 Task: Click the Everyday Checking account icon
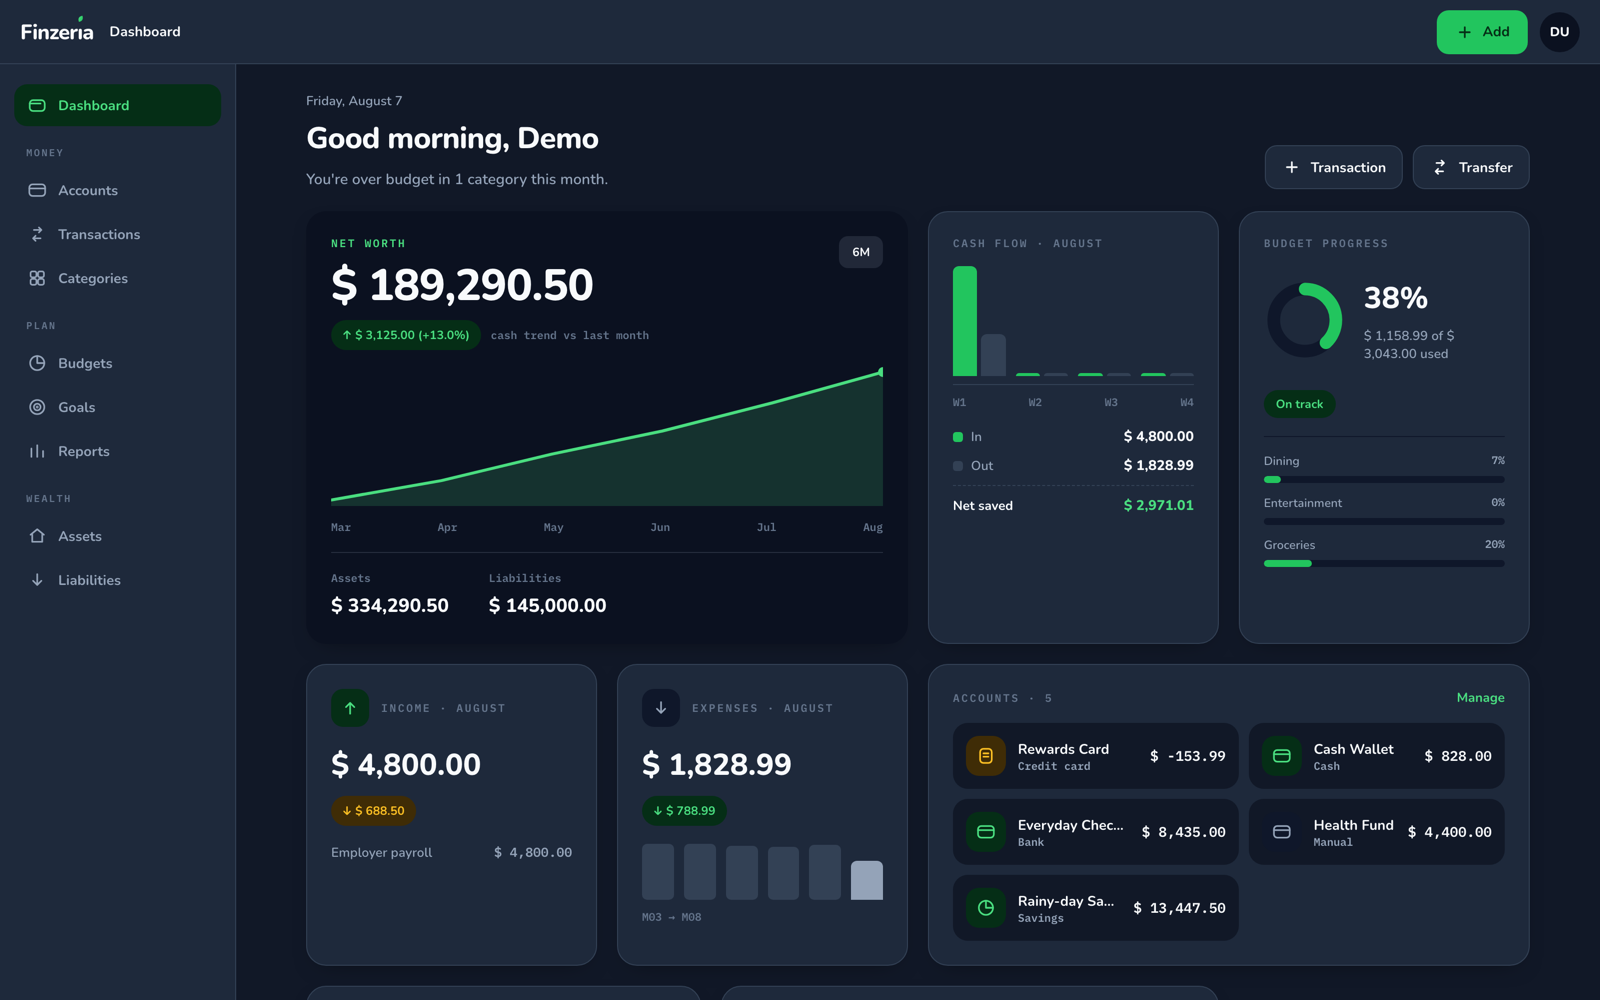click(x=986, y=832)
